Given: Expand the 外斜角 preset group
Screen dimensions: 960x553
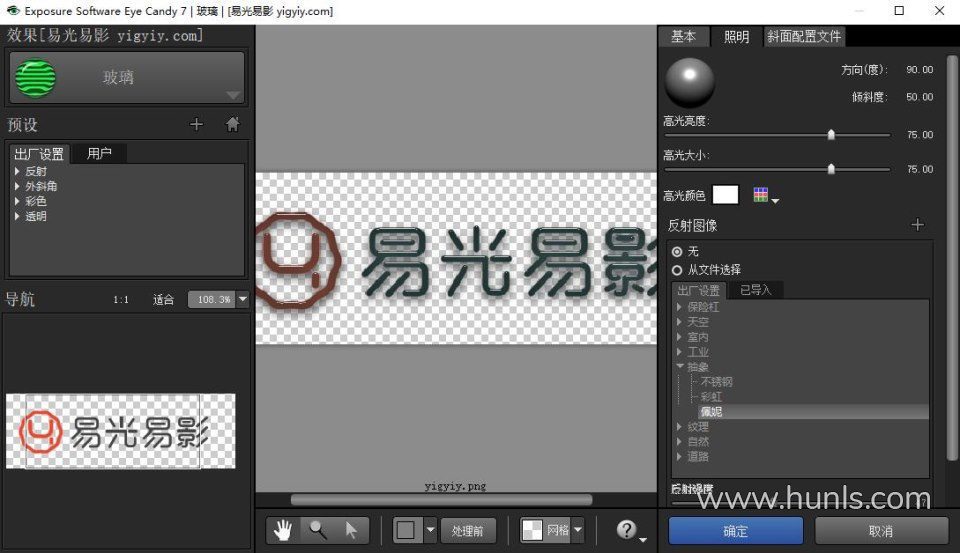Looking at the screenshot, I should click(17, 186).
